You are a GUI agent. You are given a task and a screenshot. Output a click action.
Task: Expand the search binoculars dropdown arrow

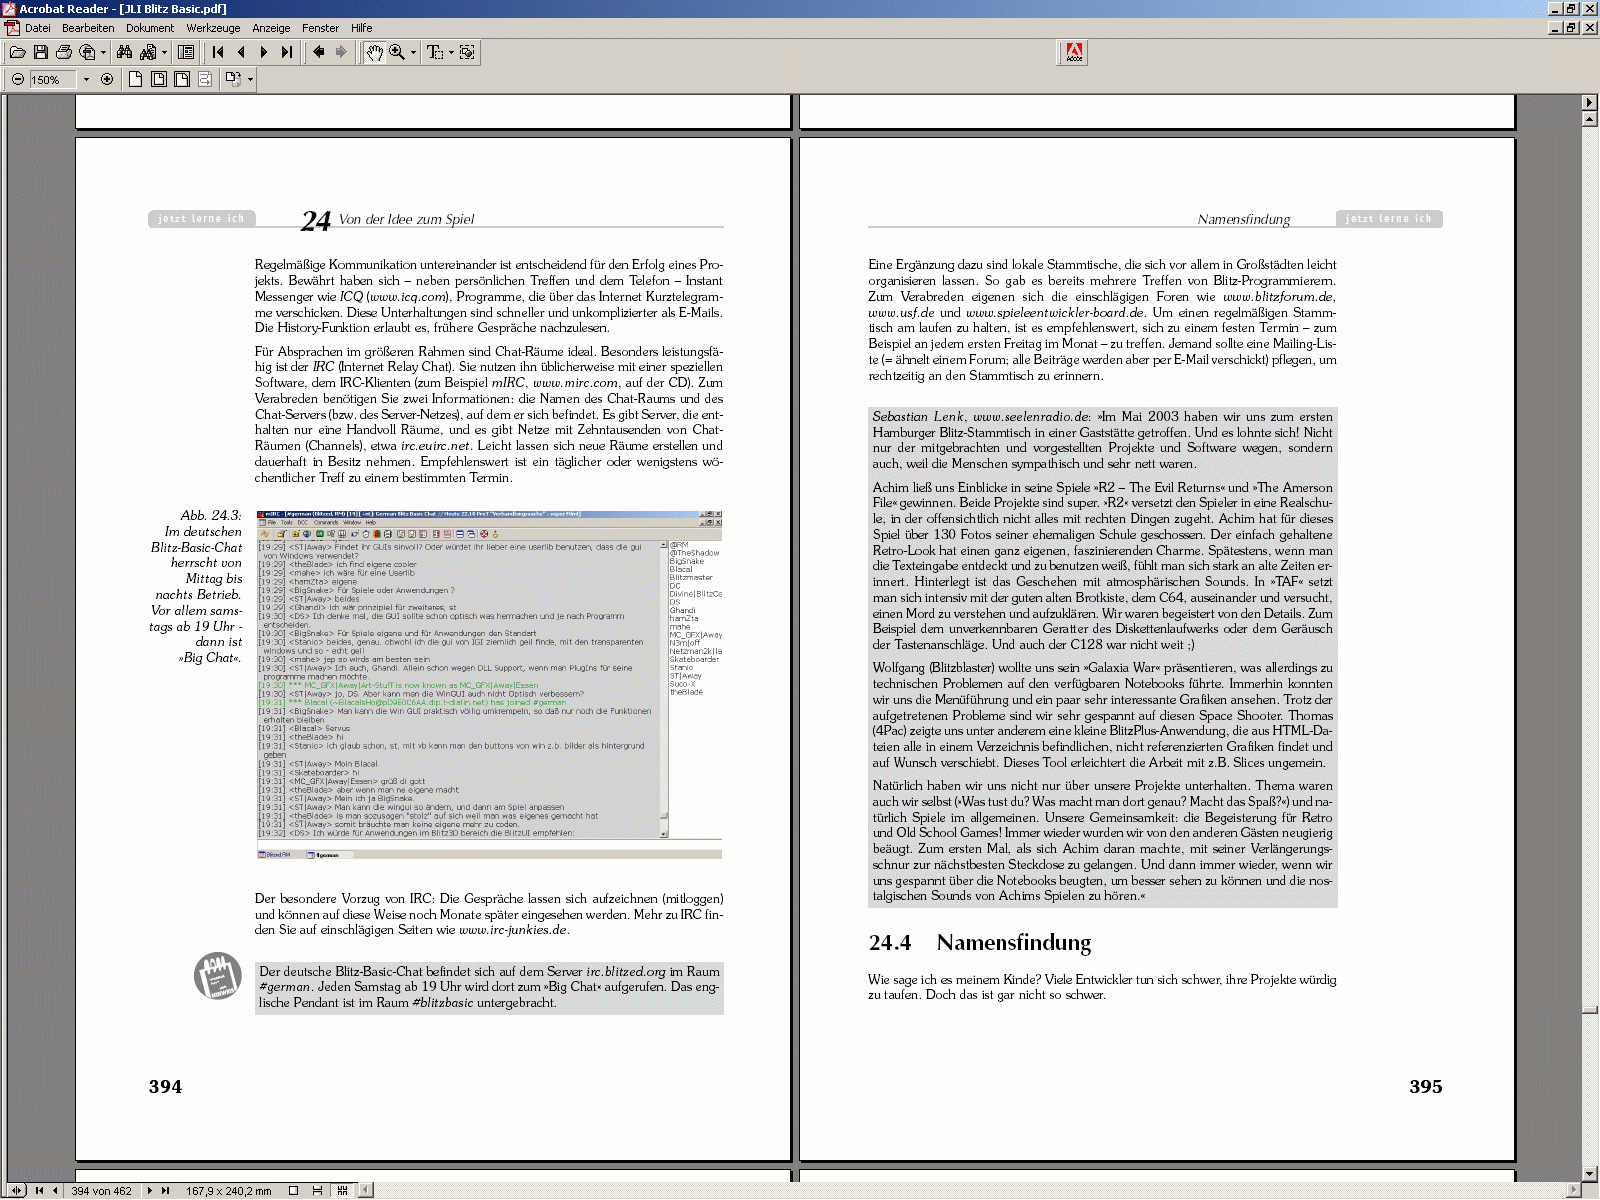click(163, 52)
